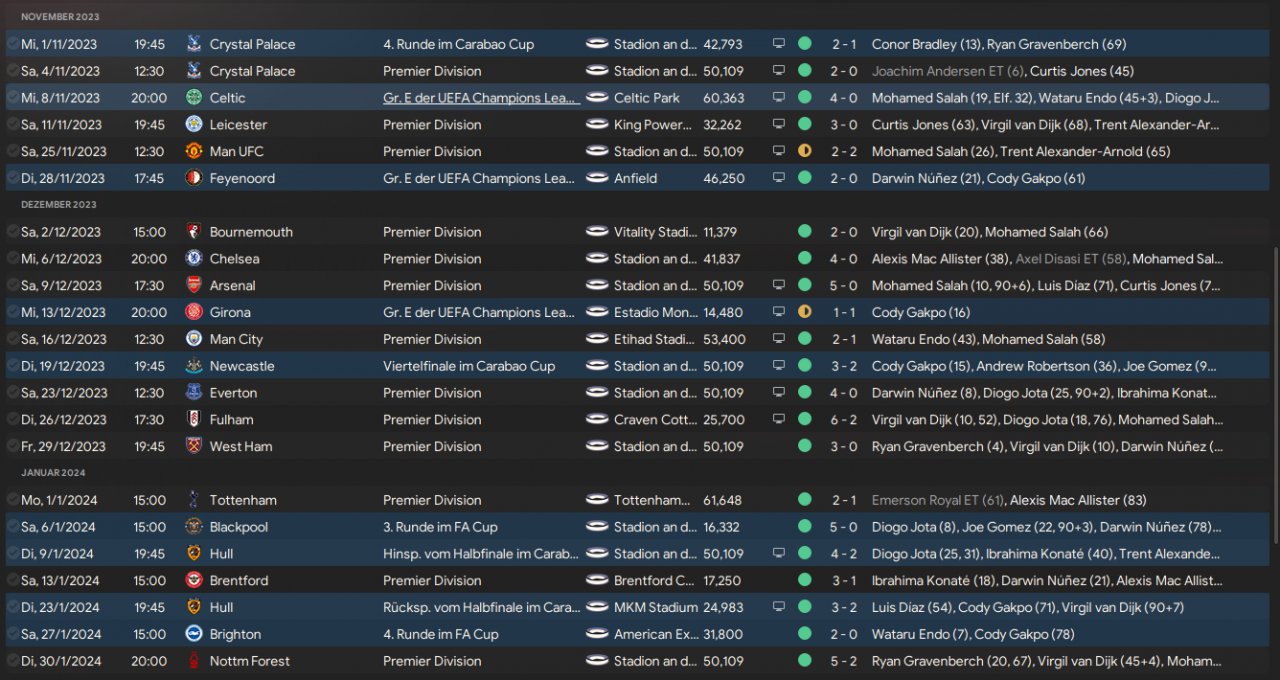Click the green win indicator on Fulham row
This screenshot has width=1280, height=680.
point(805,420)
